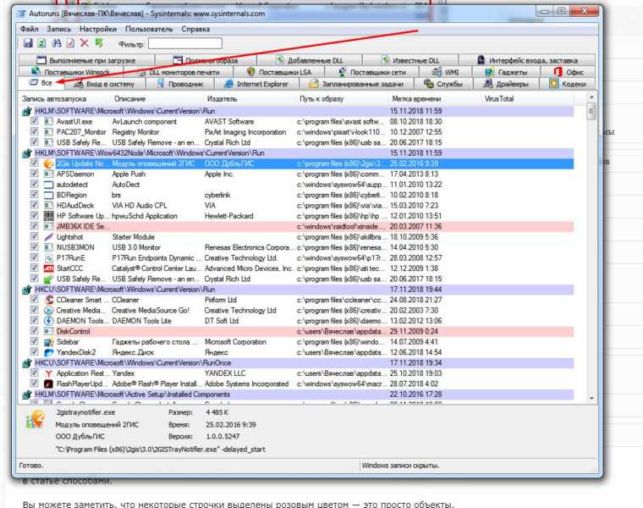Click the CCleaner Smart row icon
The image size is (643, 508).
coord(48,300)
